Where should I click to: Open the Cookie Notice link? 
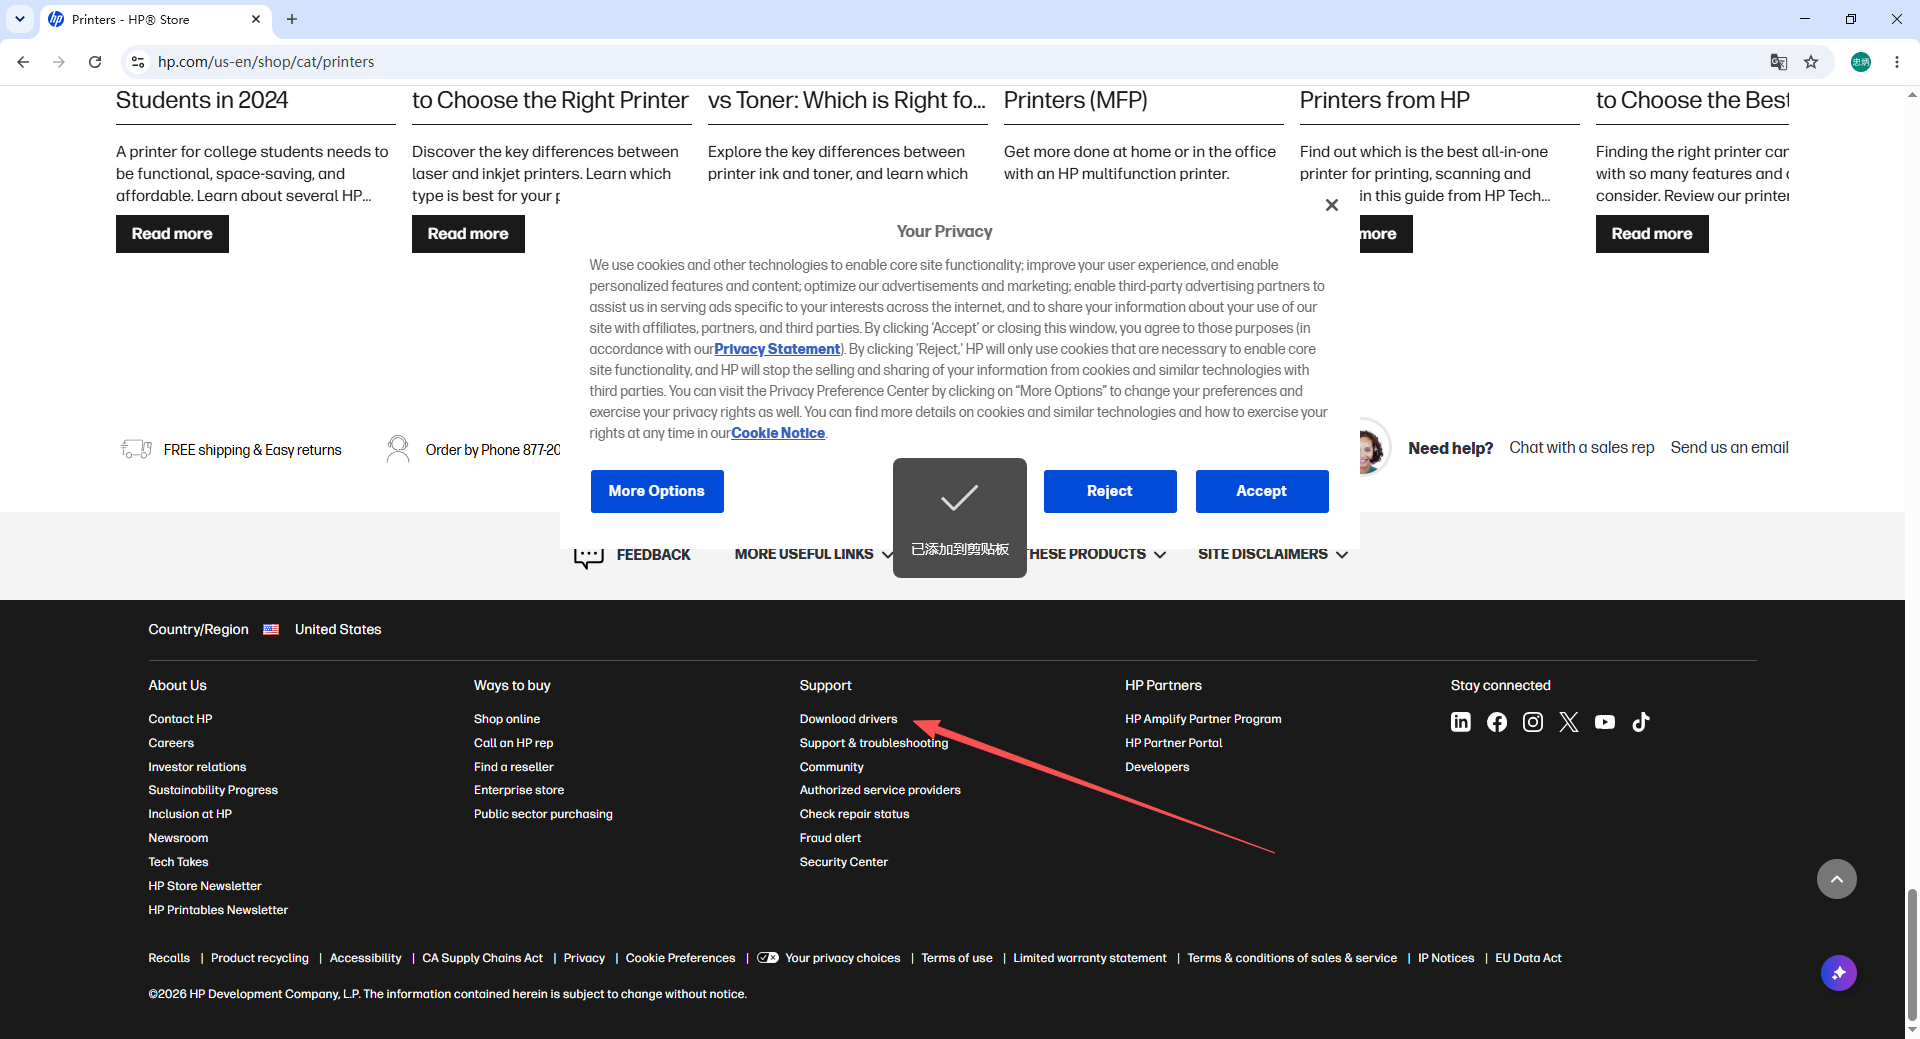pyautogui.click(x=778, y=433)
